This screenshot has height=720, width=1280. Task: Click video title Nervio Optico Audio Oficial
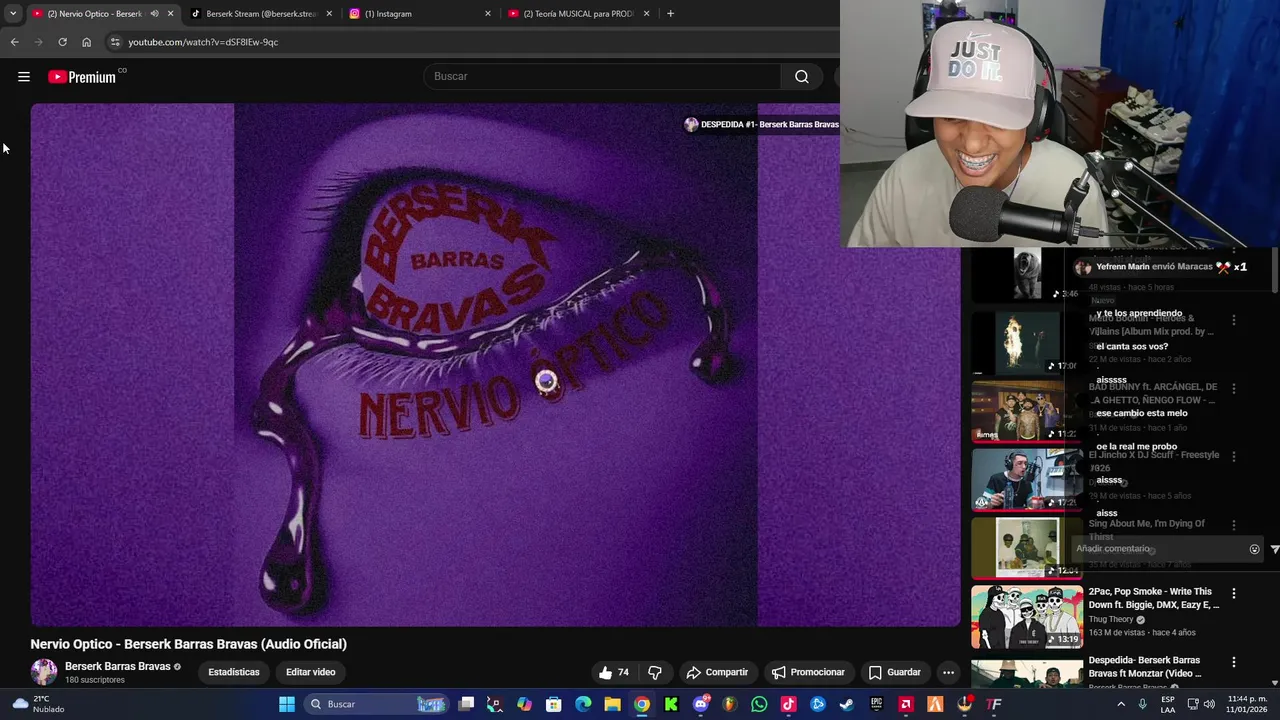(x=189, y=644)
